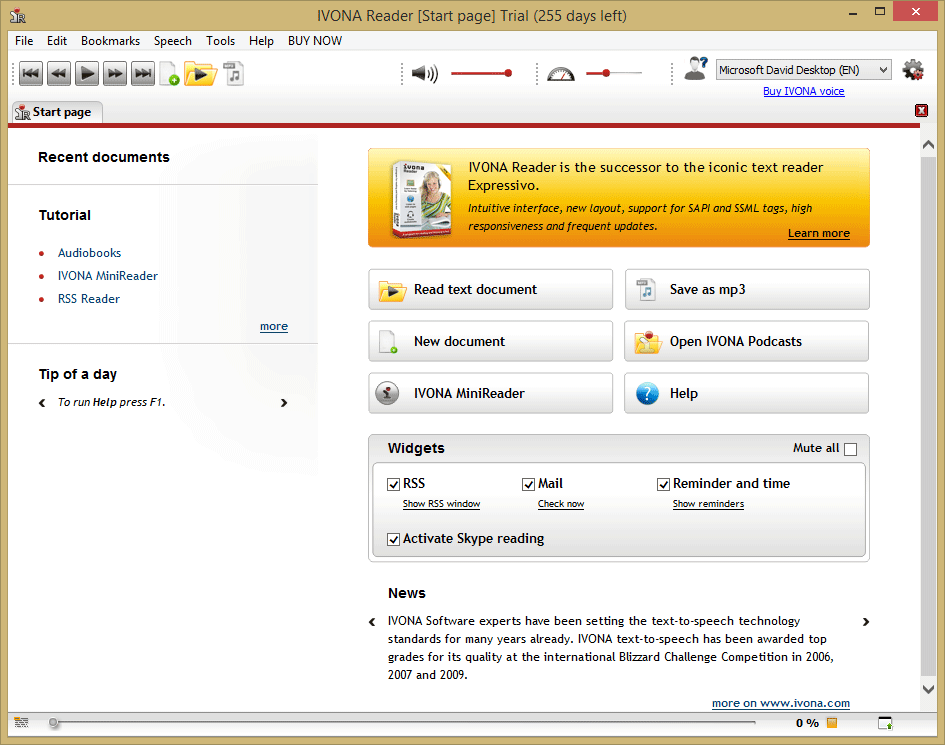
Task: Click the voice person icon with question mark
Action: [696, 69]
